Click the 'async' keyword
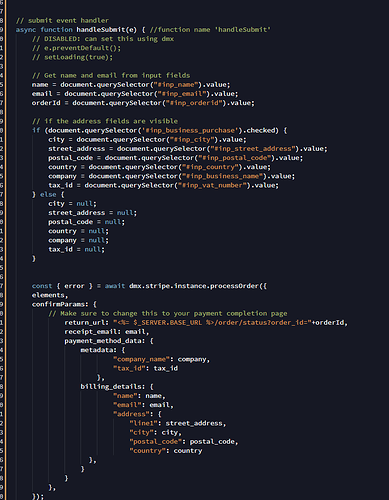389x500 pixels. pos(26,30)
